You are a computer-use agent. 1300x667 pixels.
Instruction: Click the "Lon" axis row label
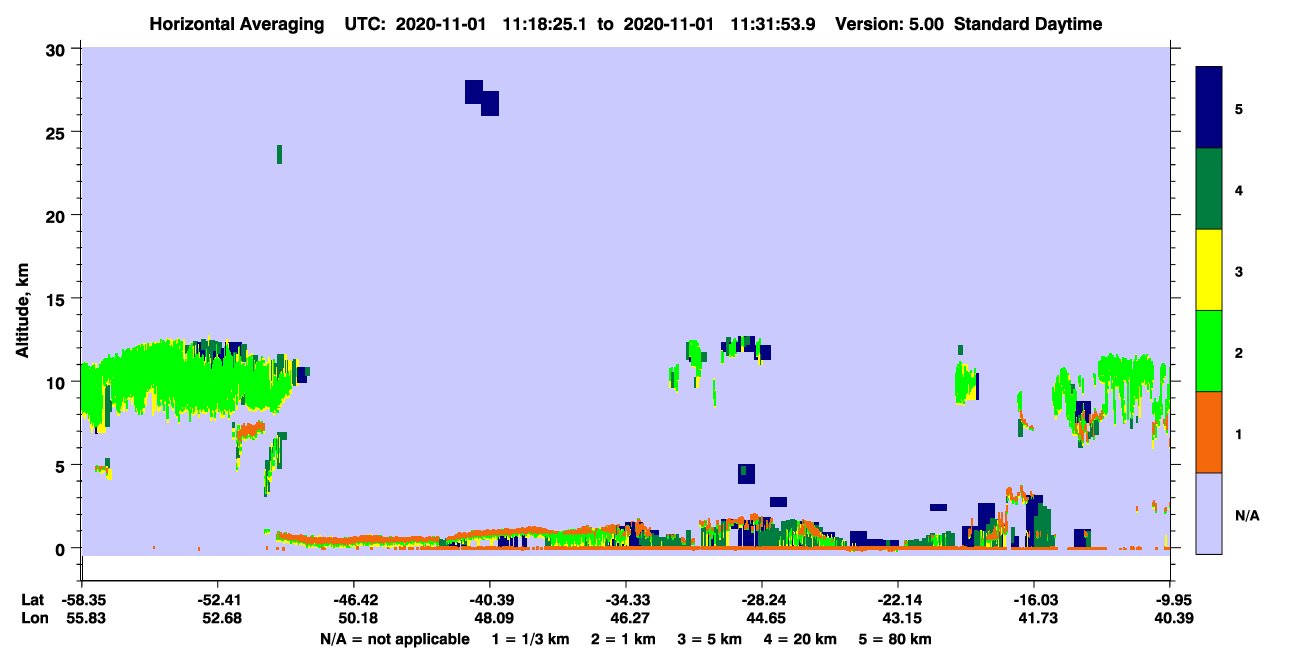pos(34,619)
